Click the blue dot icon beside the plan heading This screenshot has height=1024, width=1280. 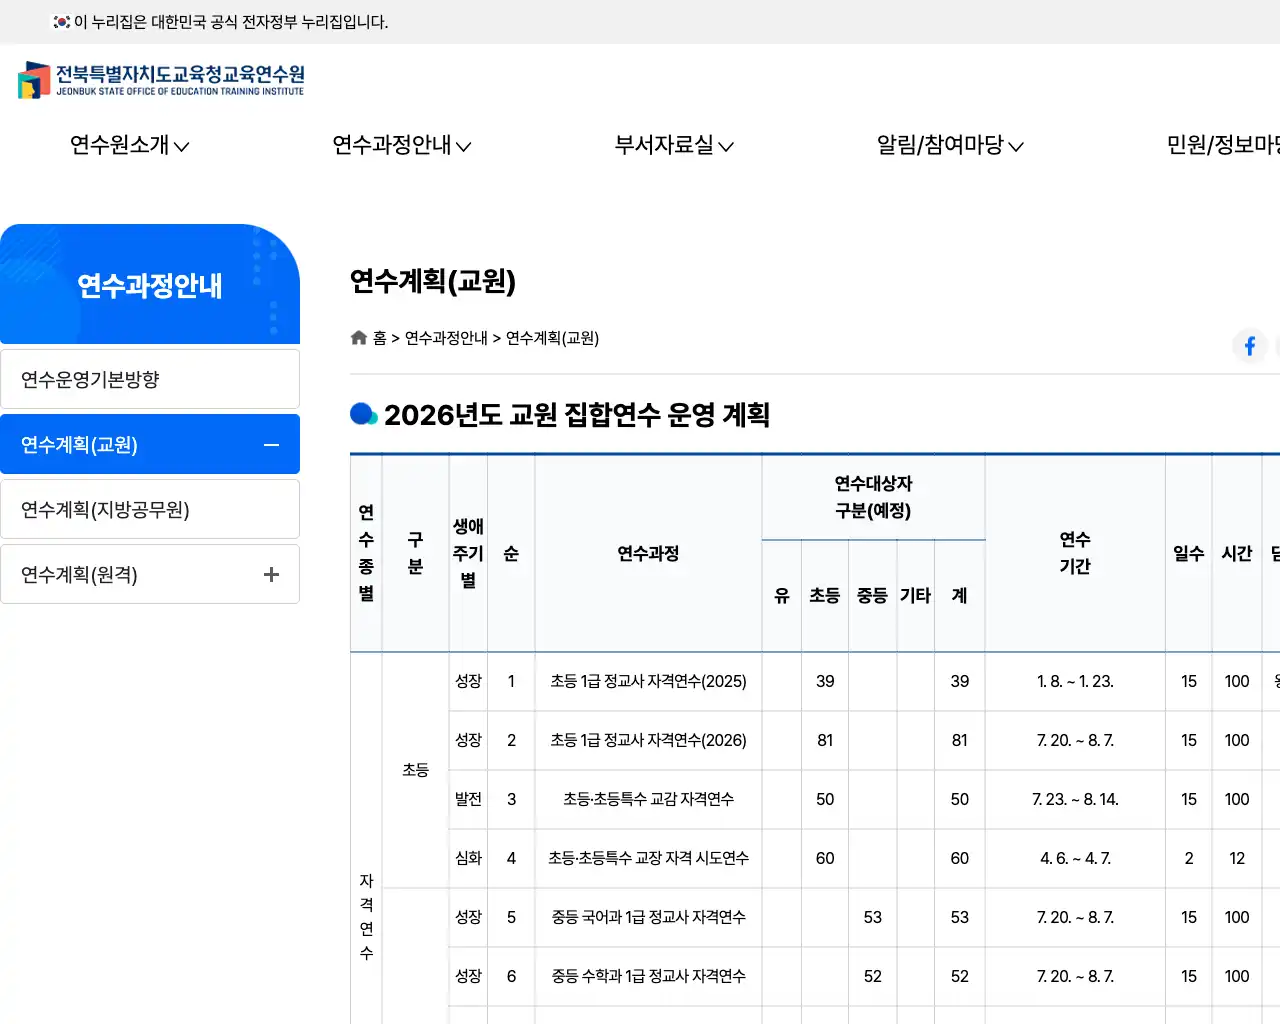click(362, 414)
